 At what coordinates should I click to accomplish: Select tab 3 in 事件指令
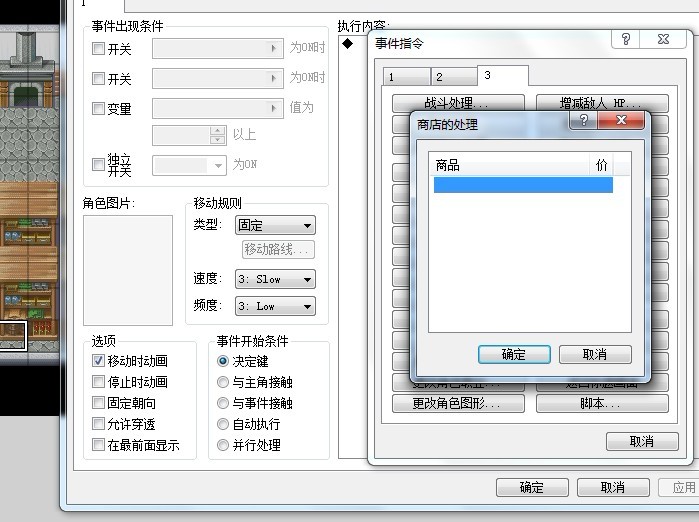(x=503, y=75)
